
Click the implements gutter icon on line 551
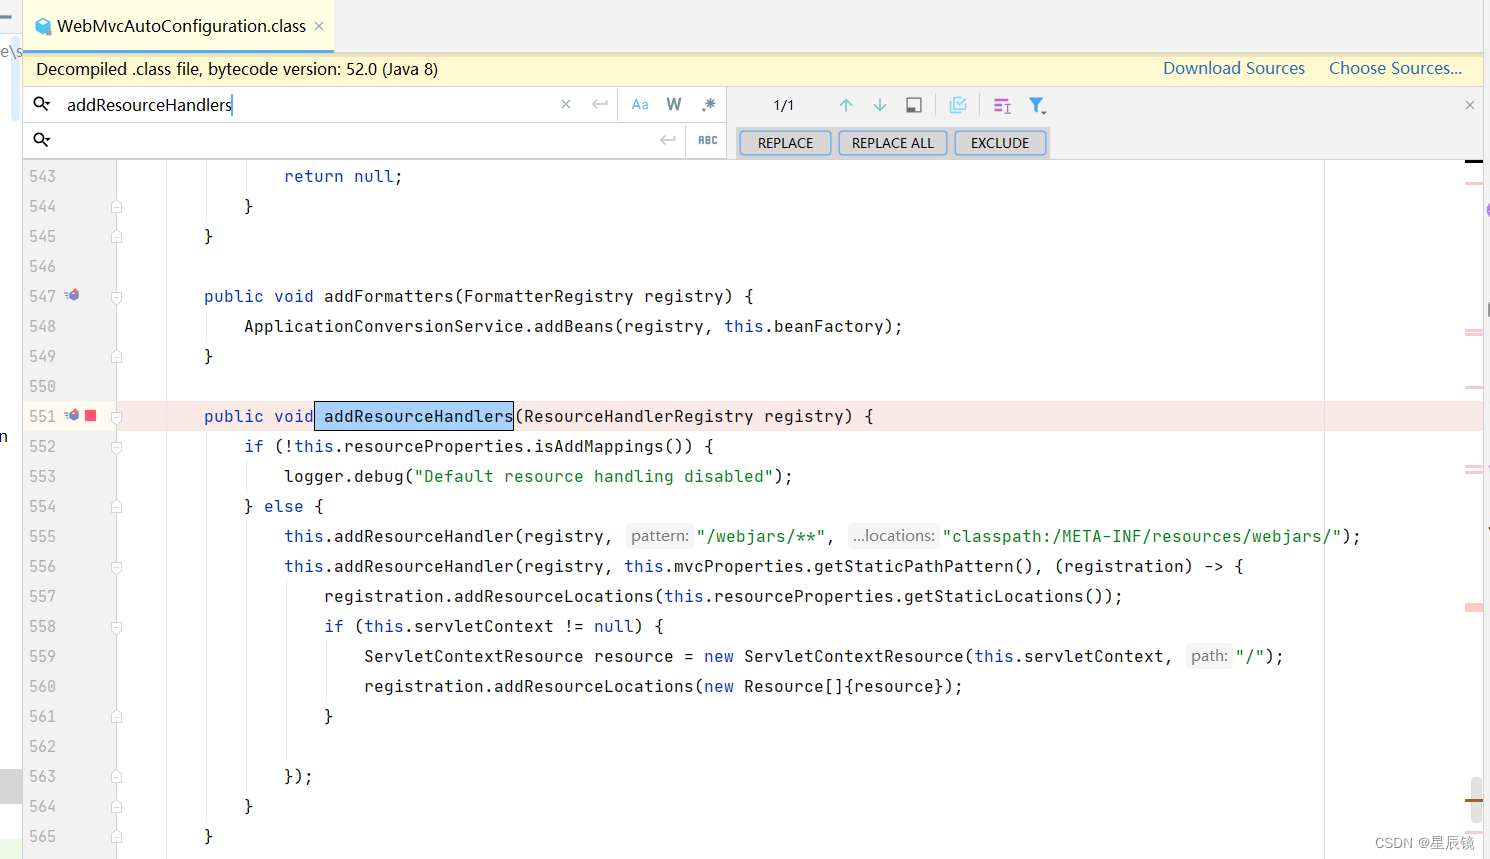click(72, 415)
